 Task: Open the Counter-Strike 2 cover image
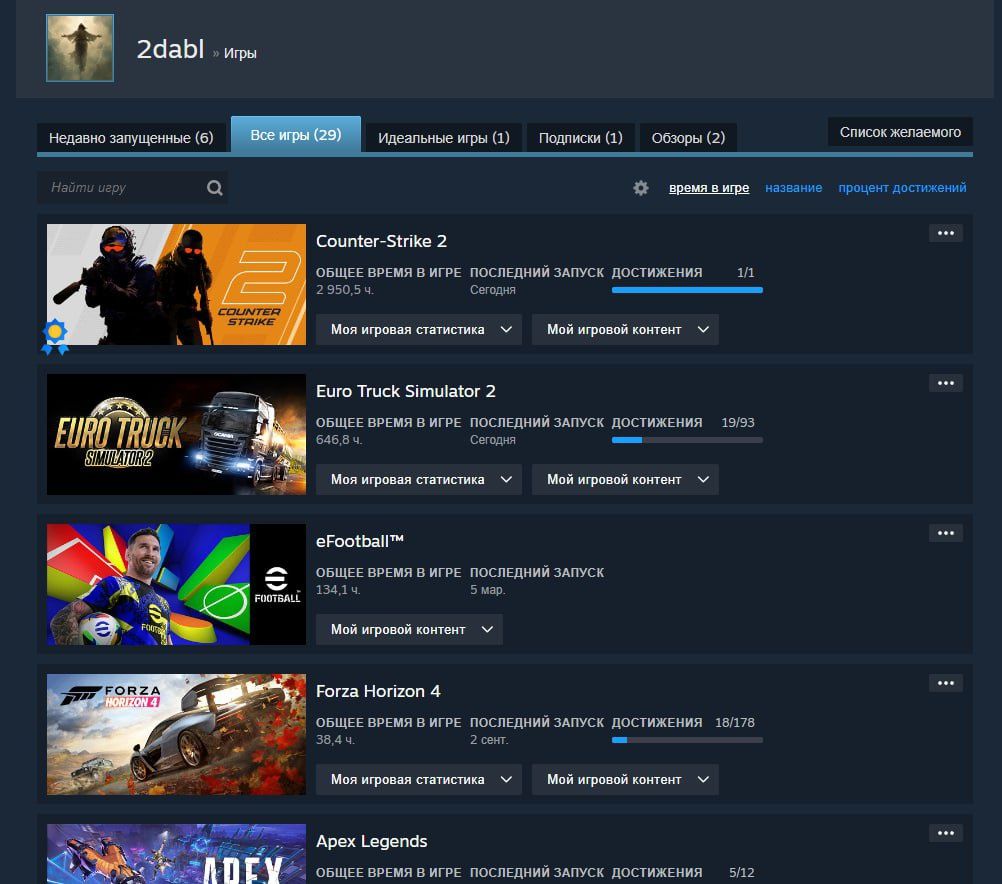(176, 284)
